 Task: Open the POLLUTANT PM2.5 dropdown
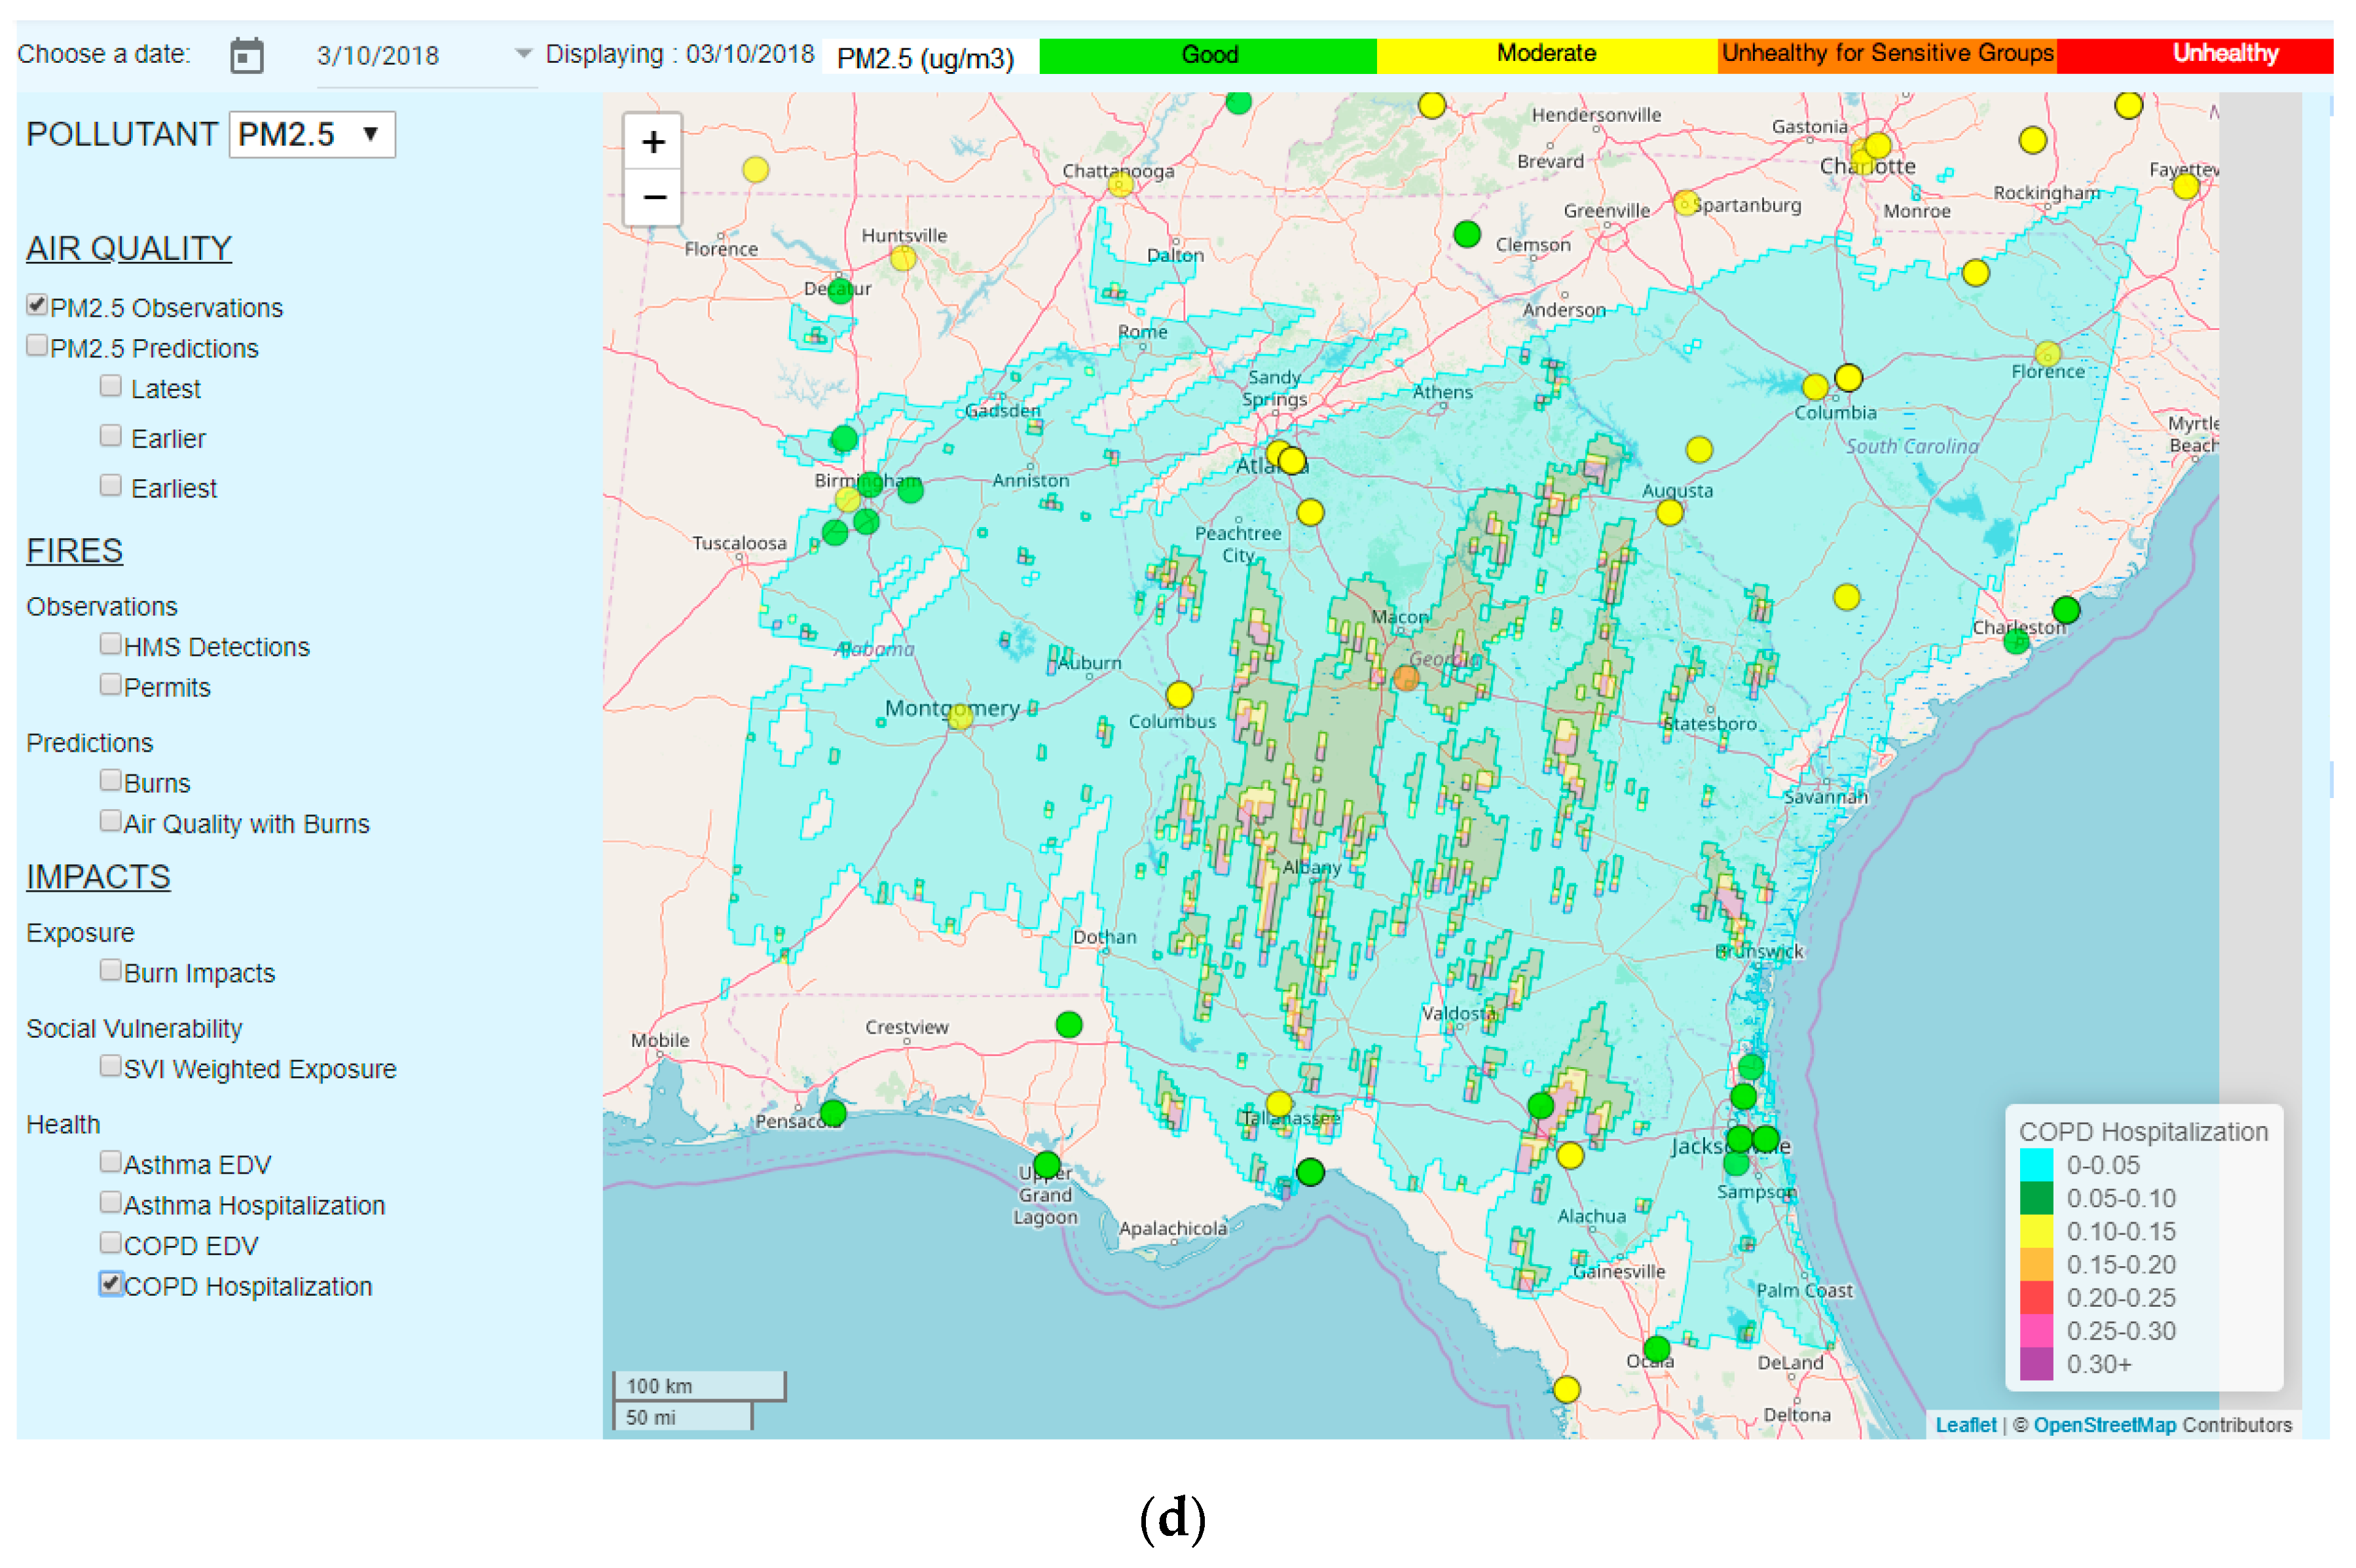[x=312, y=134]
